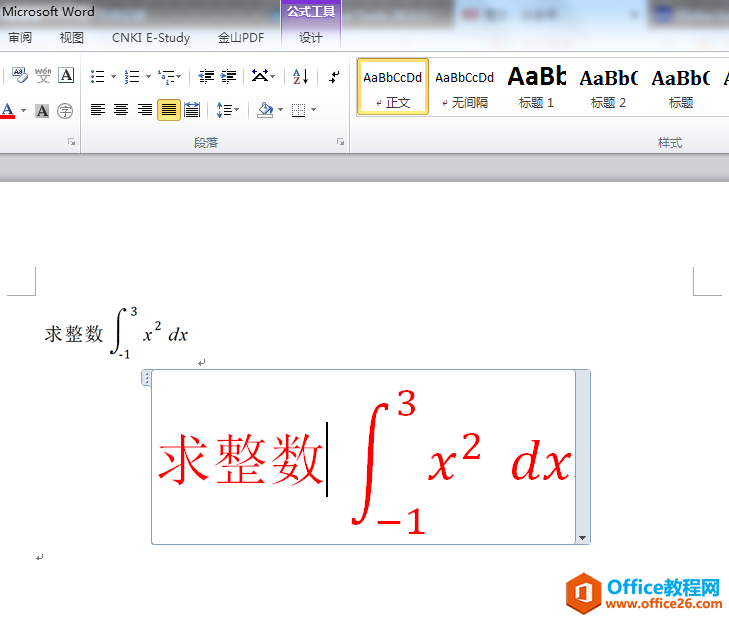Click the 公式工具 contextual tab header

click(x=311, y=11)
